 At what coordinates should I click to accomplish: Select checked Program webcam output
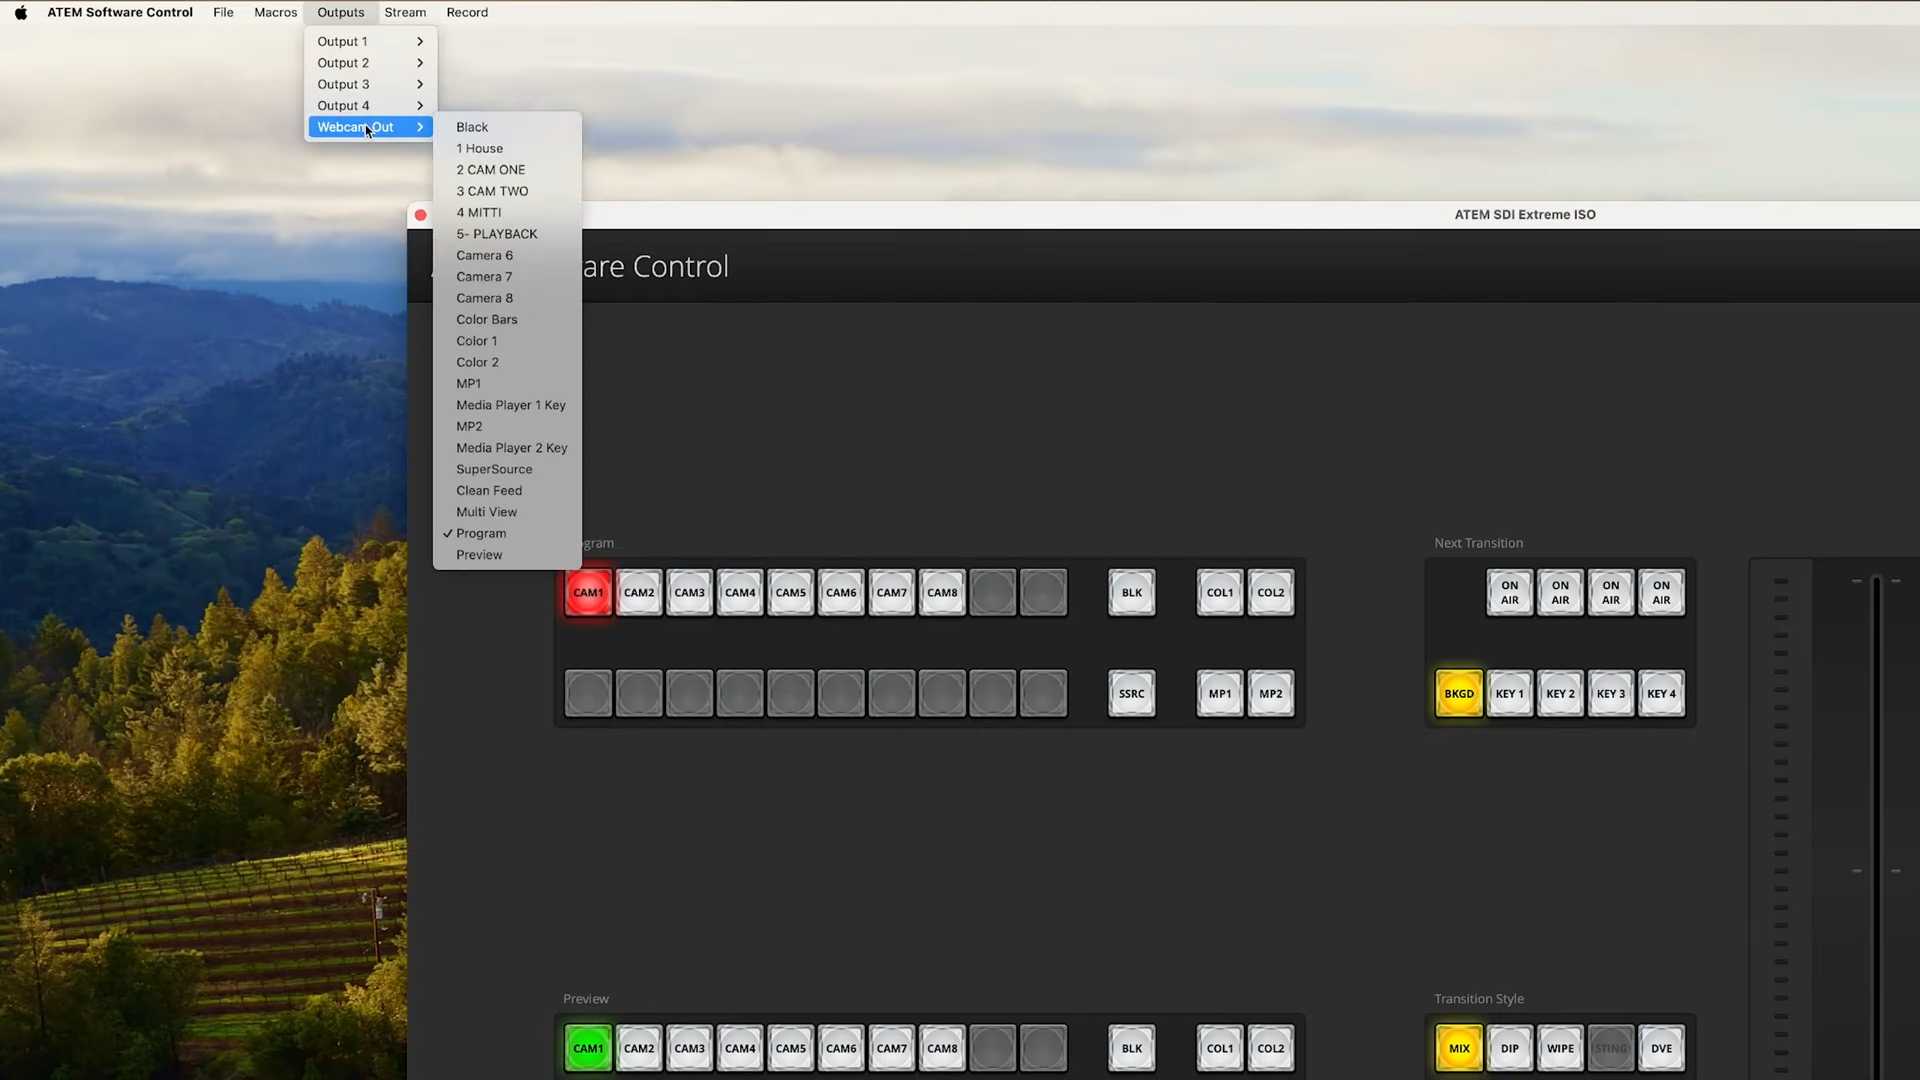[507, 534]
